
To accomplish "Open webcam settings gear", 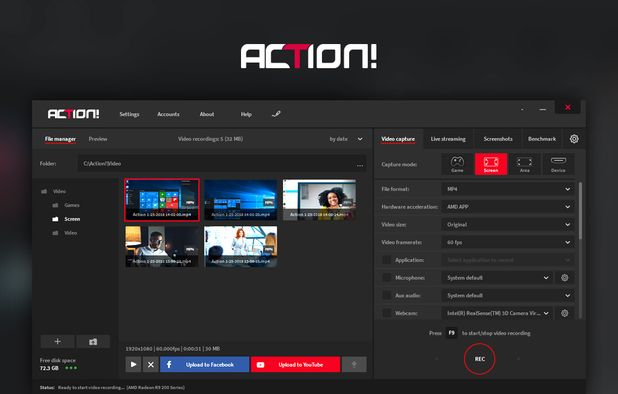I will click(x=564, y=313).
